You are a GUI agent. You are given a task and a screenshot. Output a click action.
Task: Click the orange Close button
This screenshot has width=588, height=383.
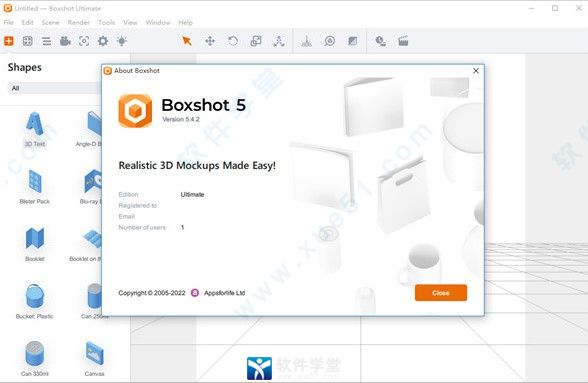pyautogui.click(x=441, y=293)
